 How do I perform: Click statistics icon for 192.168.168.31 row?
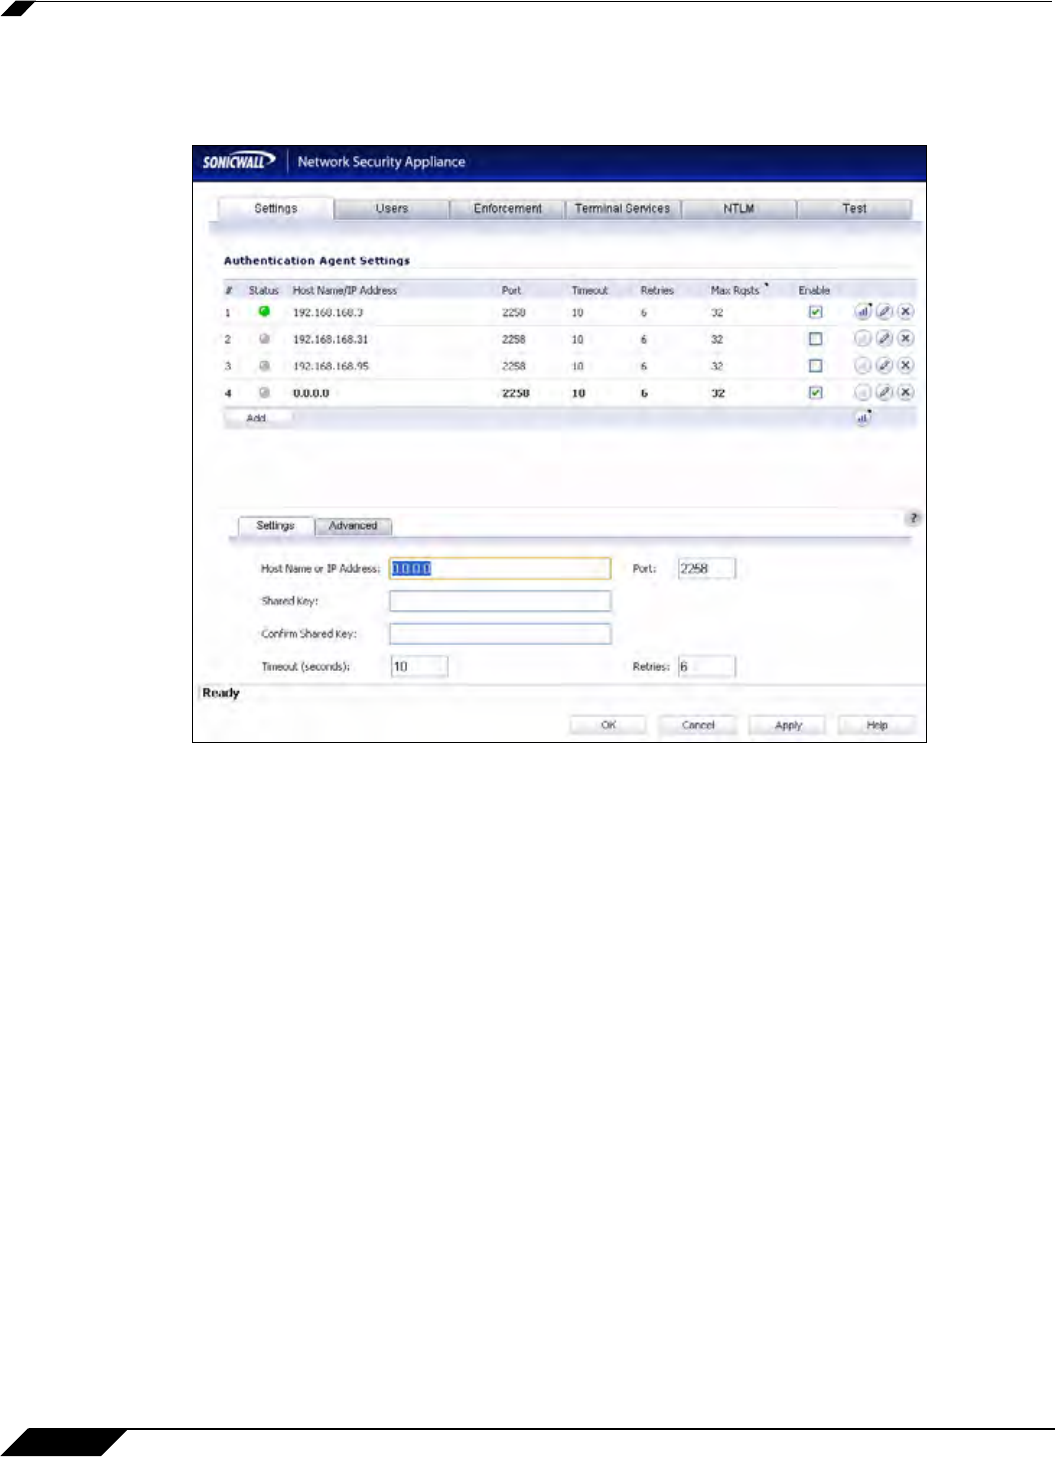862,339
